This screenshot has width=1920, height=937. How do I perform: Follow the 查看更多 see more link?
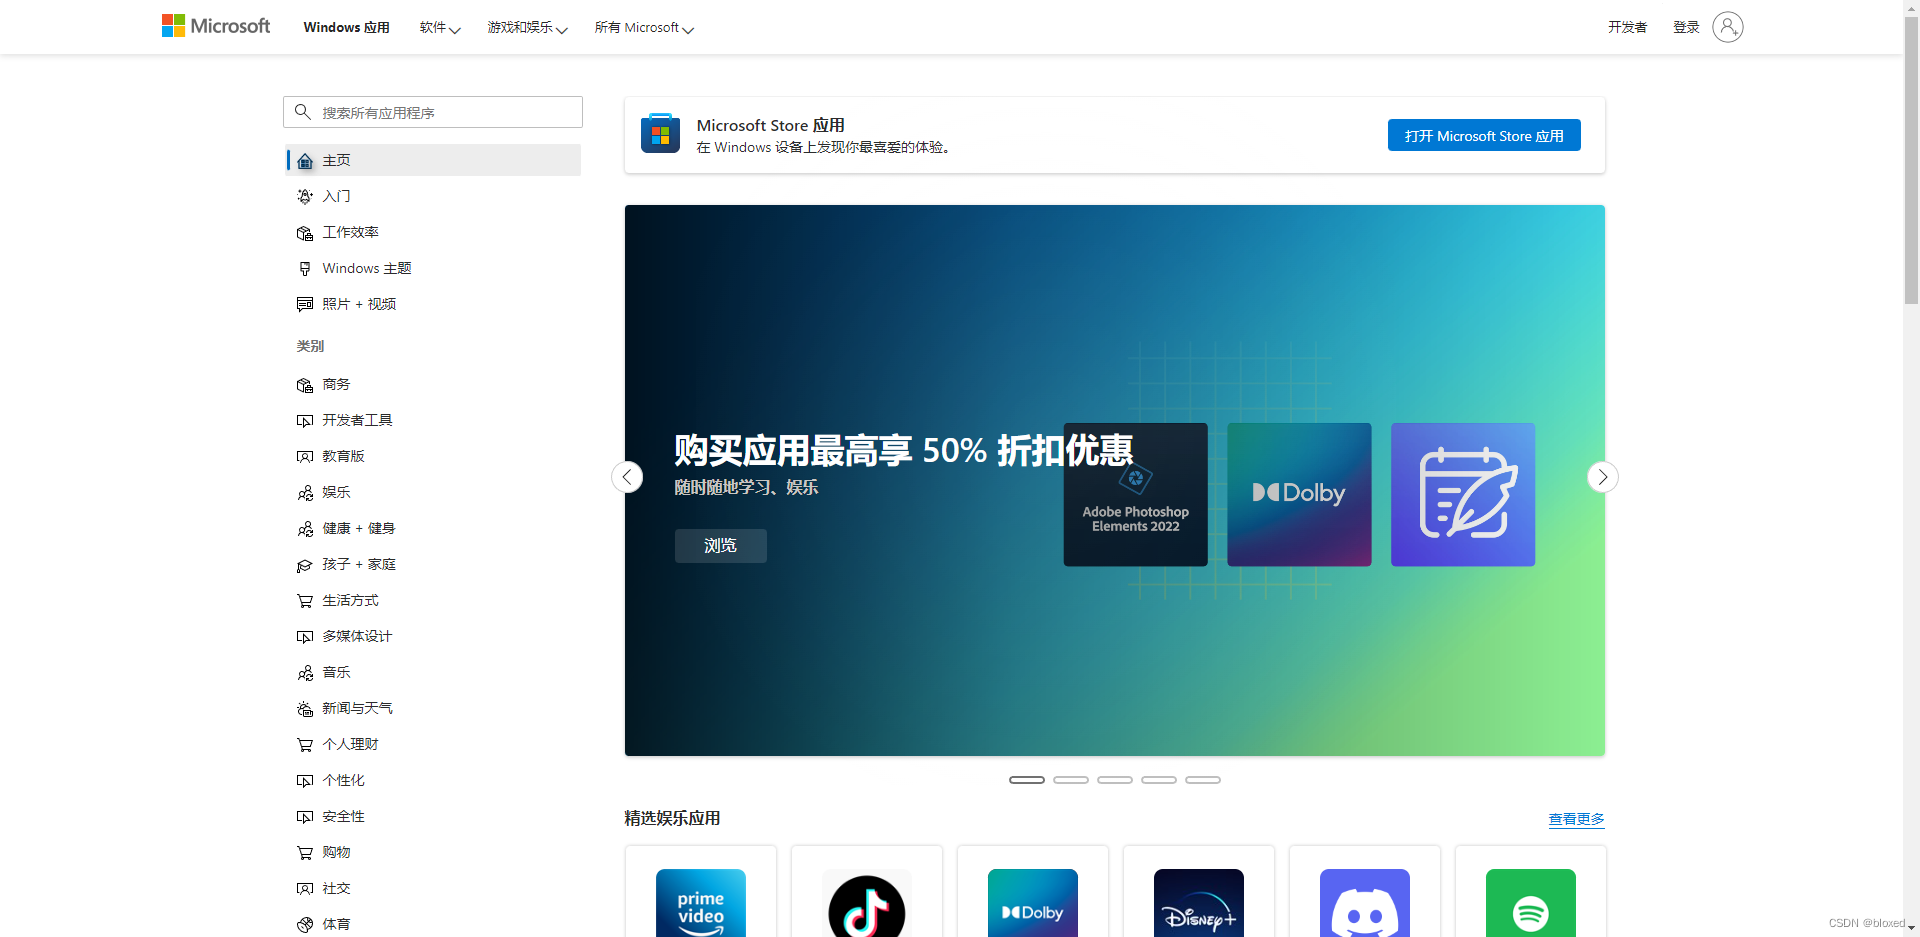[x=1575, y=818]
